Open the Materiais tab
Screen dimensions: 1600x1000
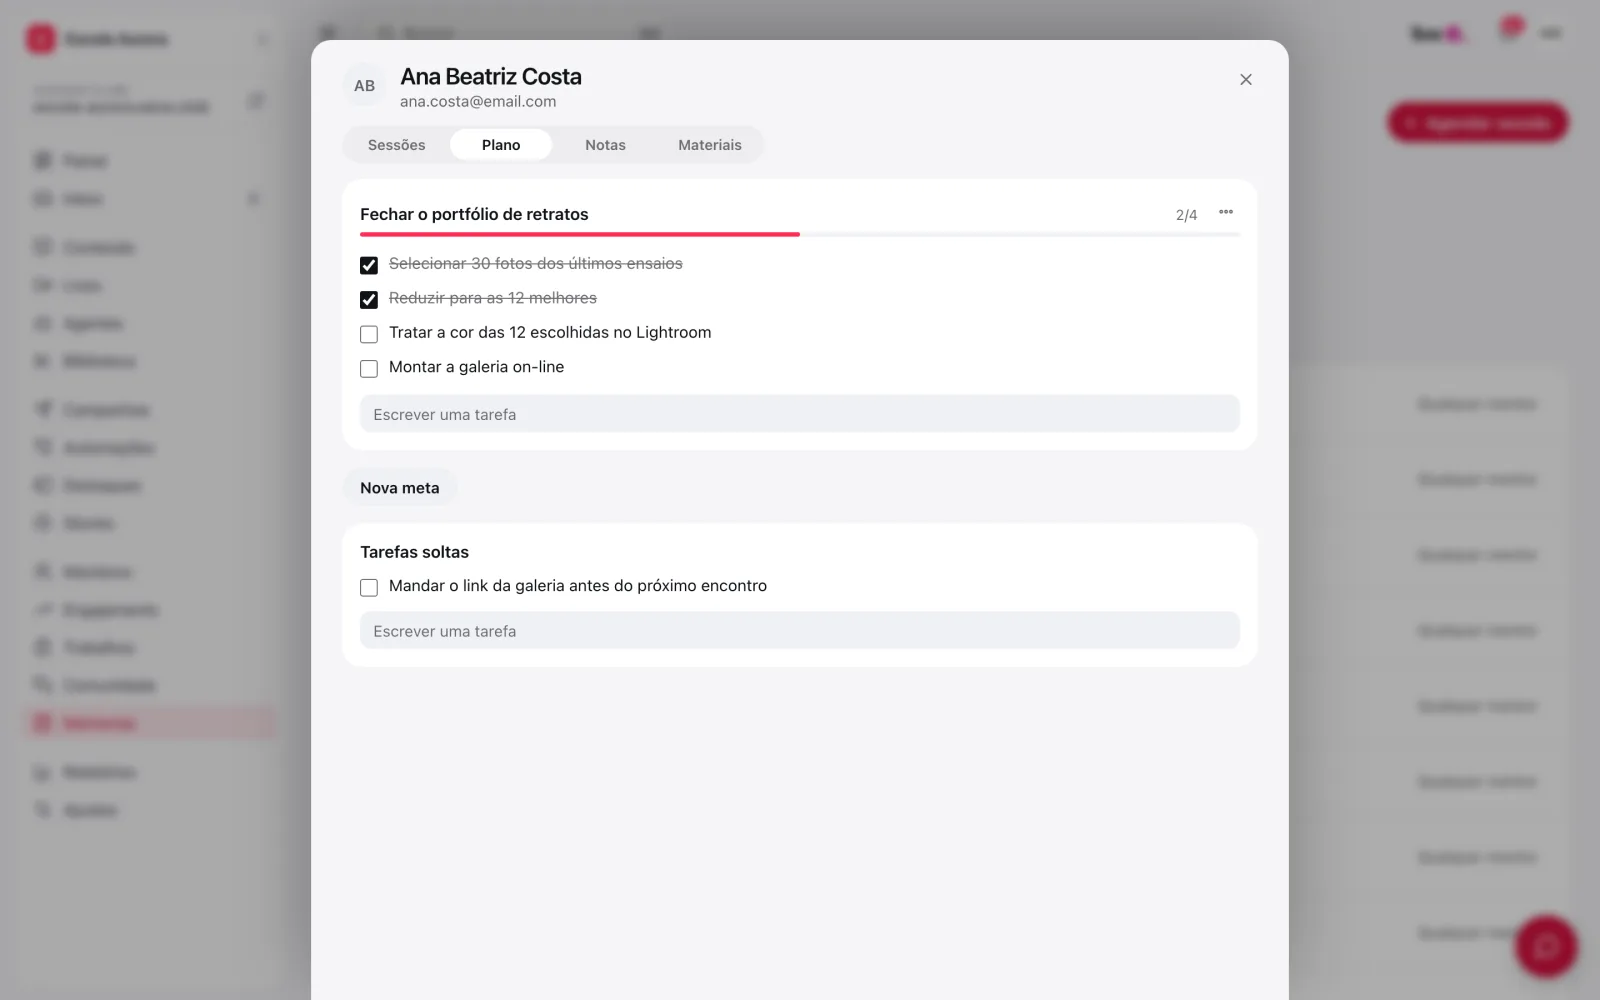point(710,145)
